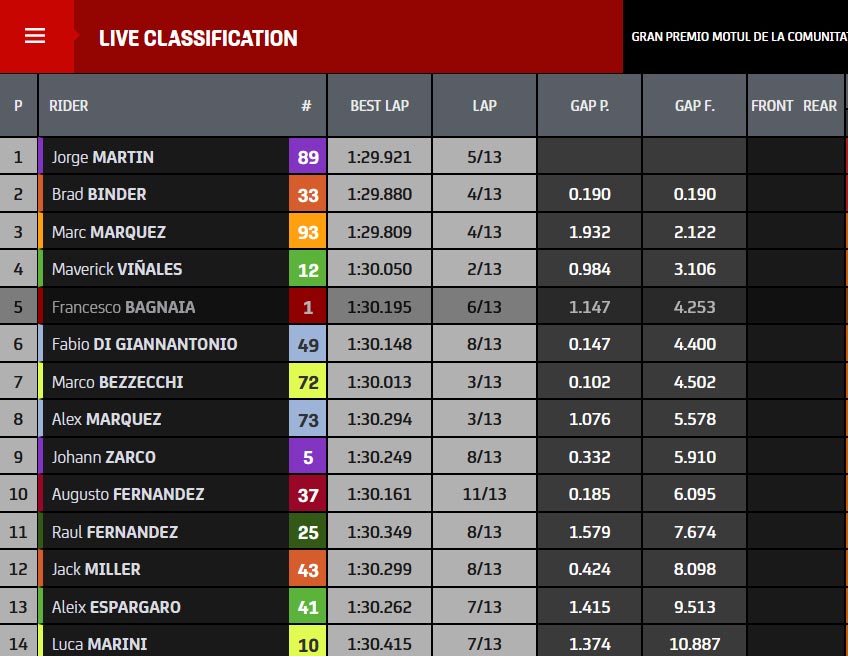Click Luca Marini's number 10 badge

click(x=308, y=642)
